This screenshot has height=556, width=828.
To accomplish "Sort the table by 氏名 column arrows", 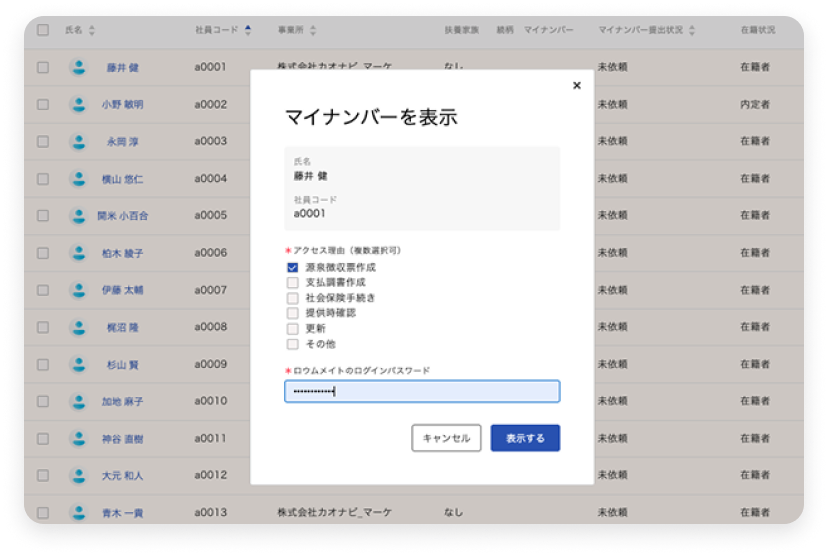I will point(92,31).
